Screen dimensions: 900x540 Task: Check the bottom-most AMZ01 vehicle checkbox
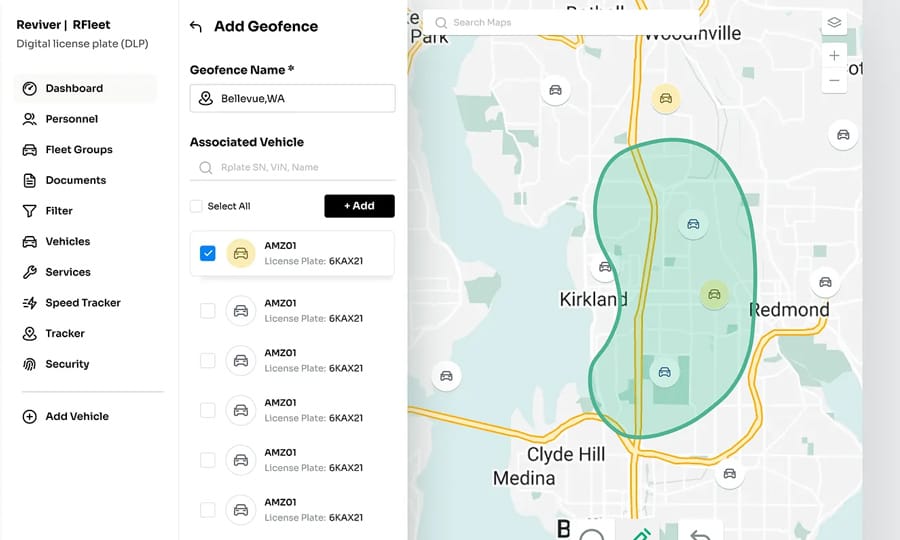coord(208,510)
